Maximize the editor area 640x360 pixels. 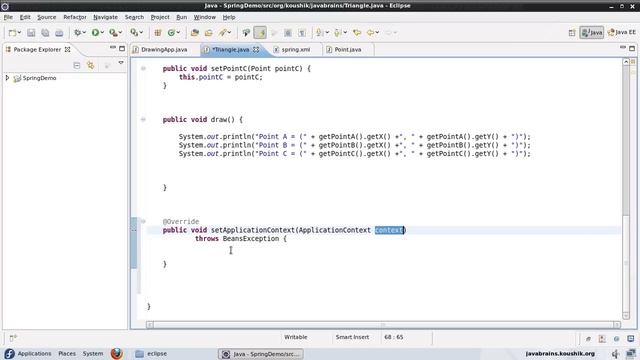[x=632, y=48]
